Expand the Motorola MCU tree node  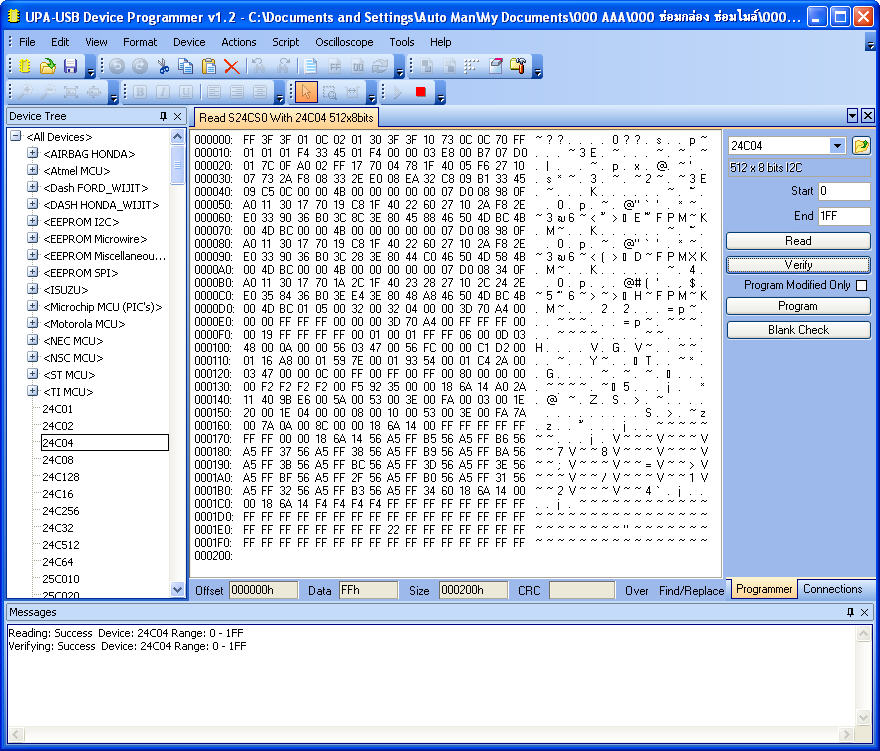click(33, 323)
